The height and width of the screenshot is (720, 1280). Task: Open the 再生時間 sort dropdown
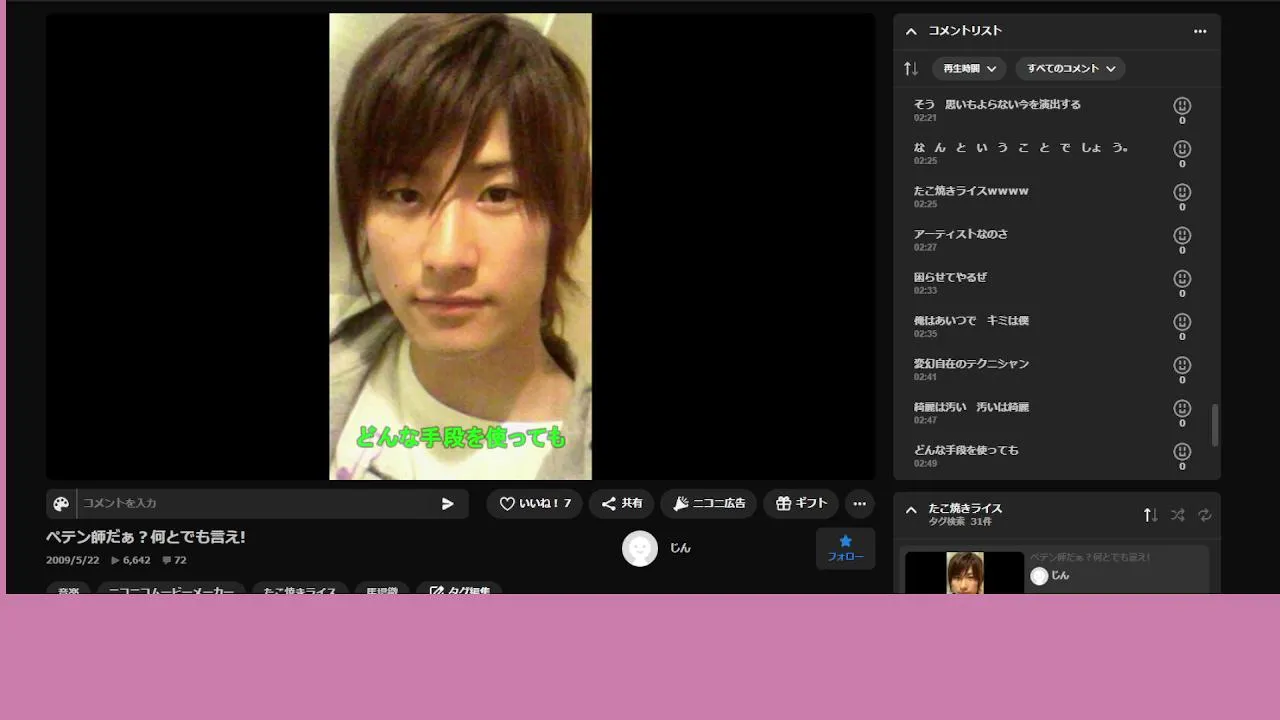969,68
